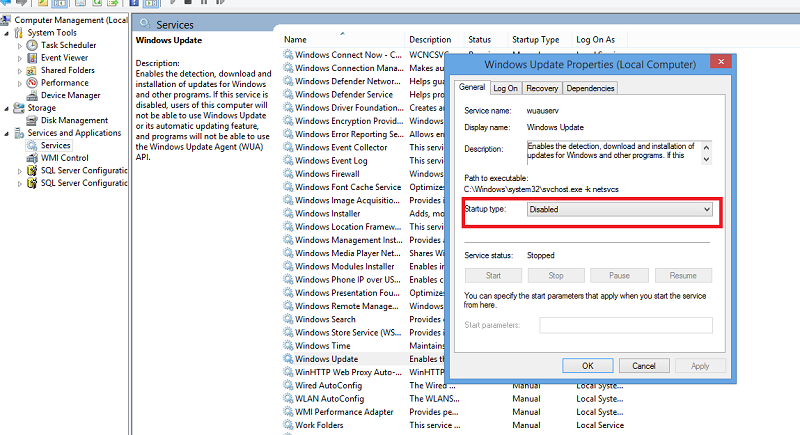This screenshot has width=800, height=435.
Task: Select the Disk Management icon in tree
Action: (x=32, y=120)
